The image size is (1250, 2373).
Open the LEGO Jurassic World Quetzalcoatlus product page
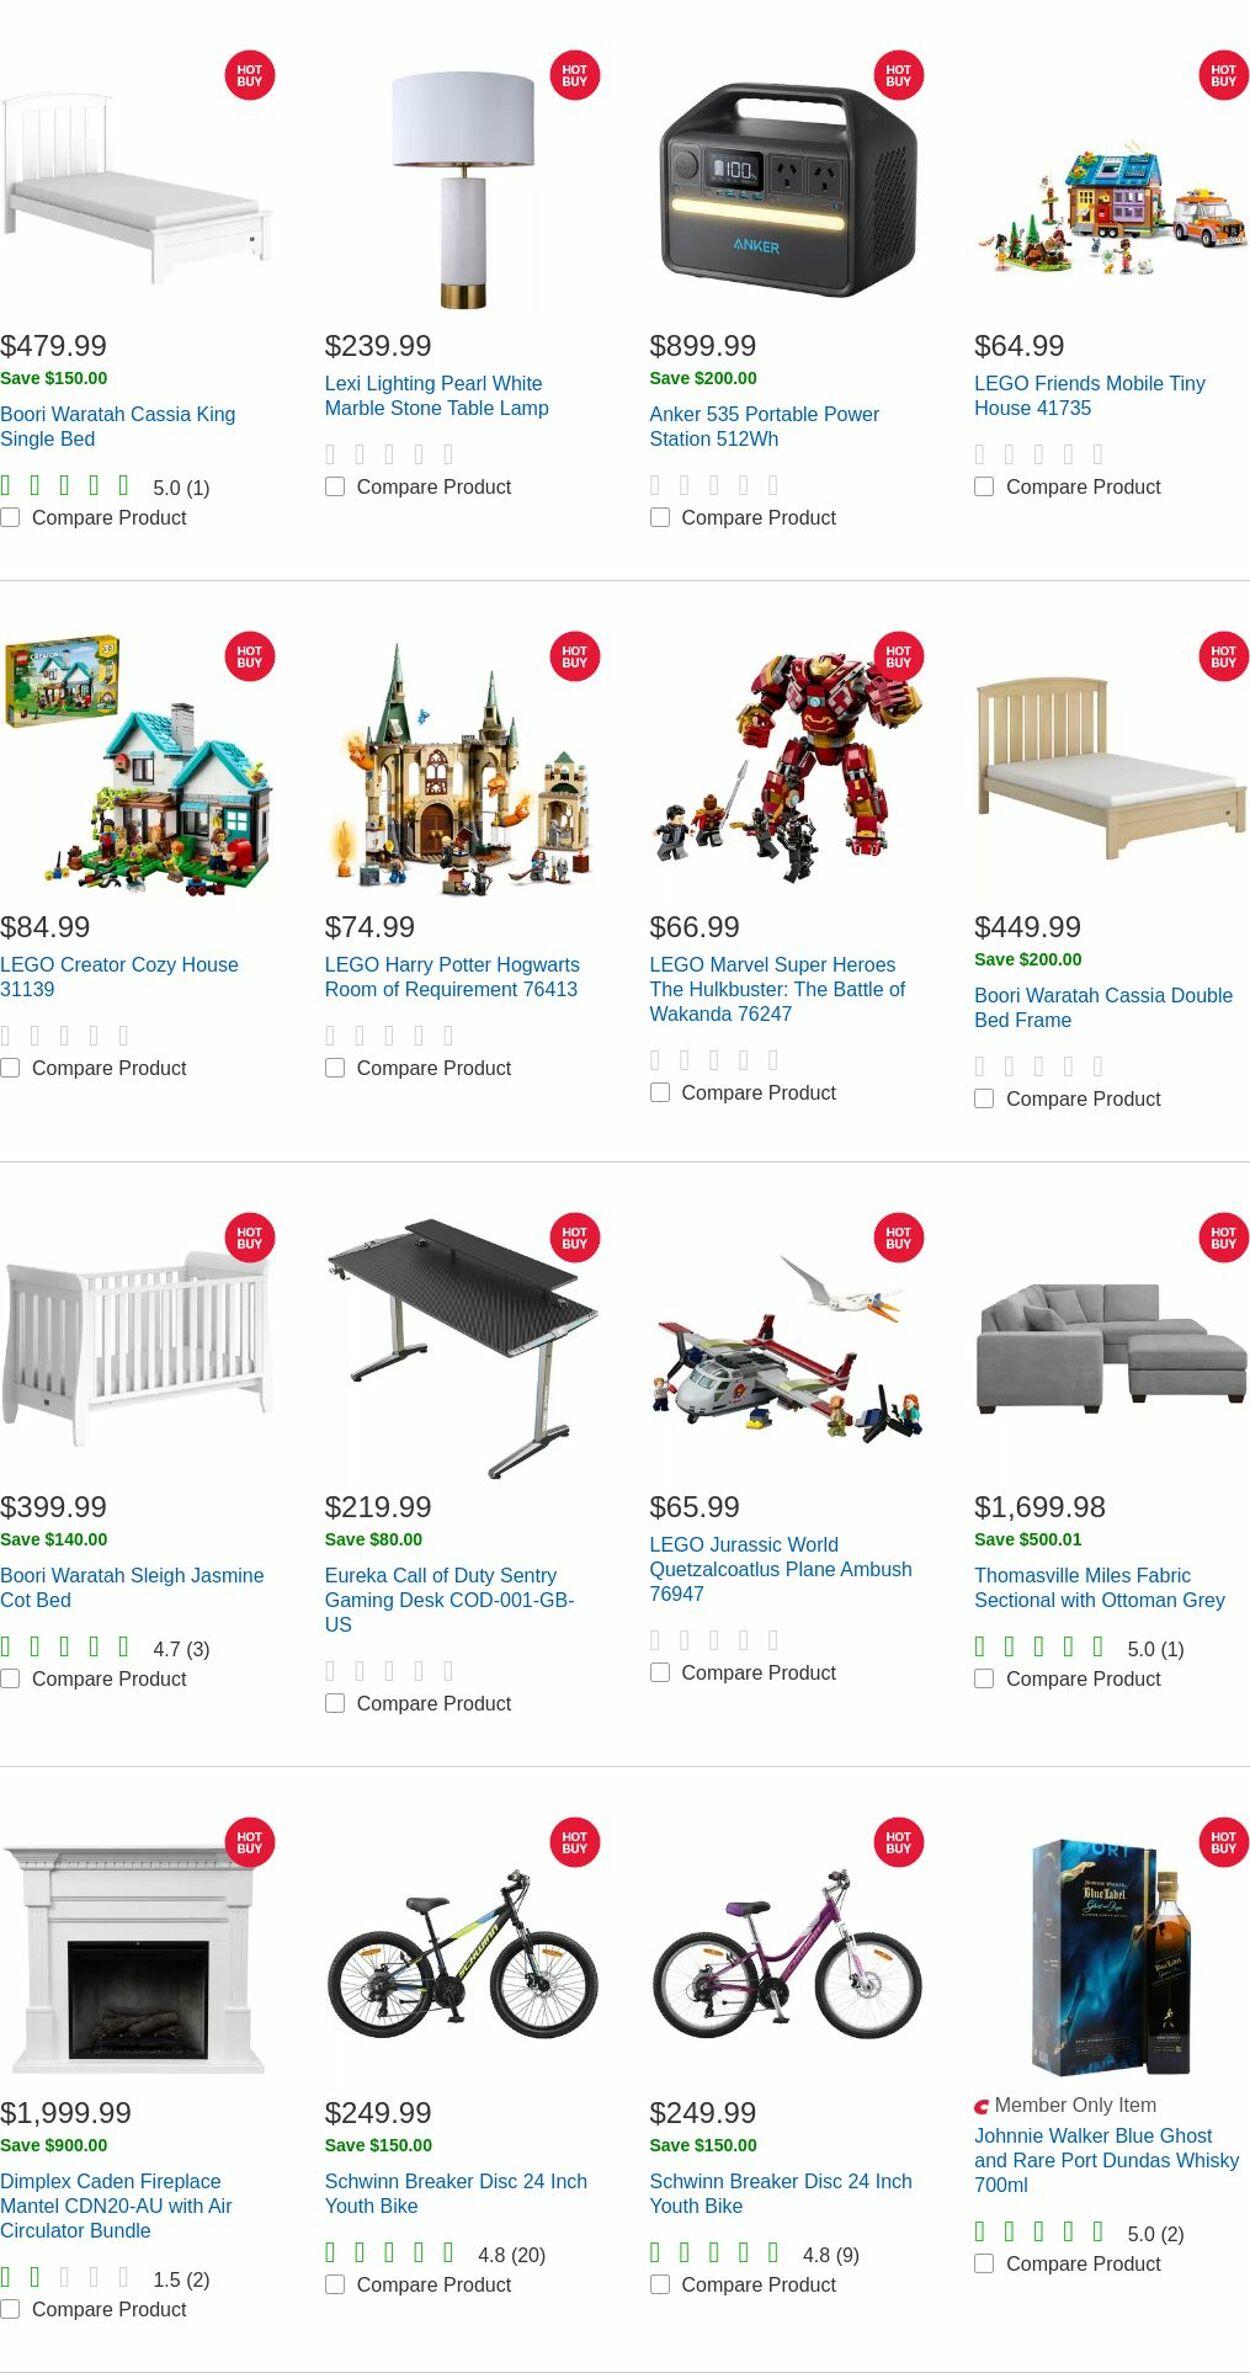780,1569
